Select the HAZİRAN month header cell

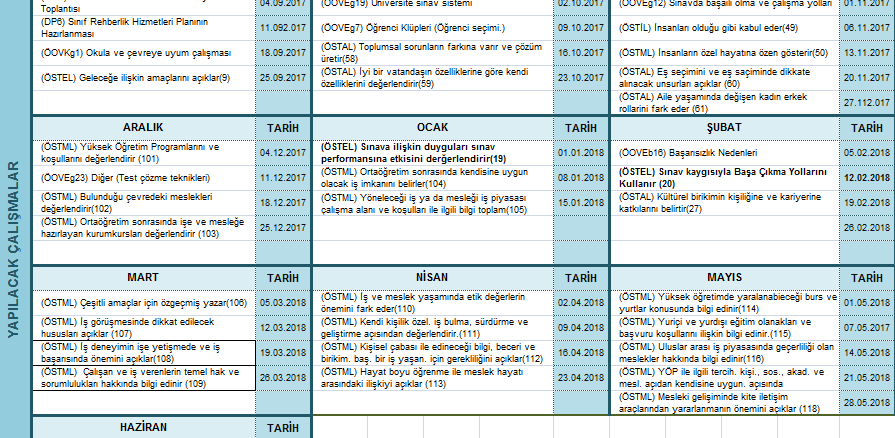pyautogui.click(x=143, y=427)
